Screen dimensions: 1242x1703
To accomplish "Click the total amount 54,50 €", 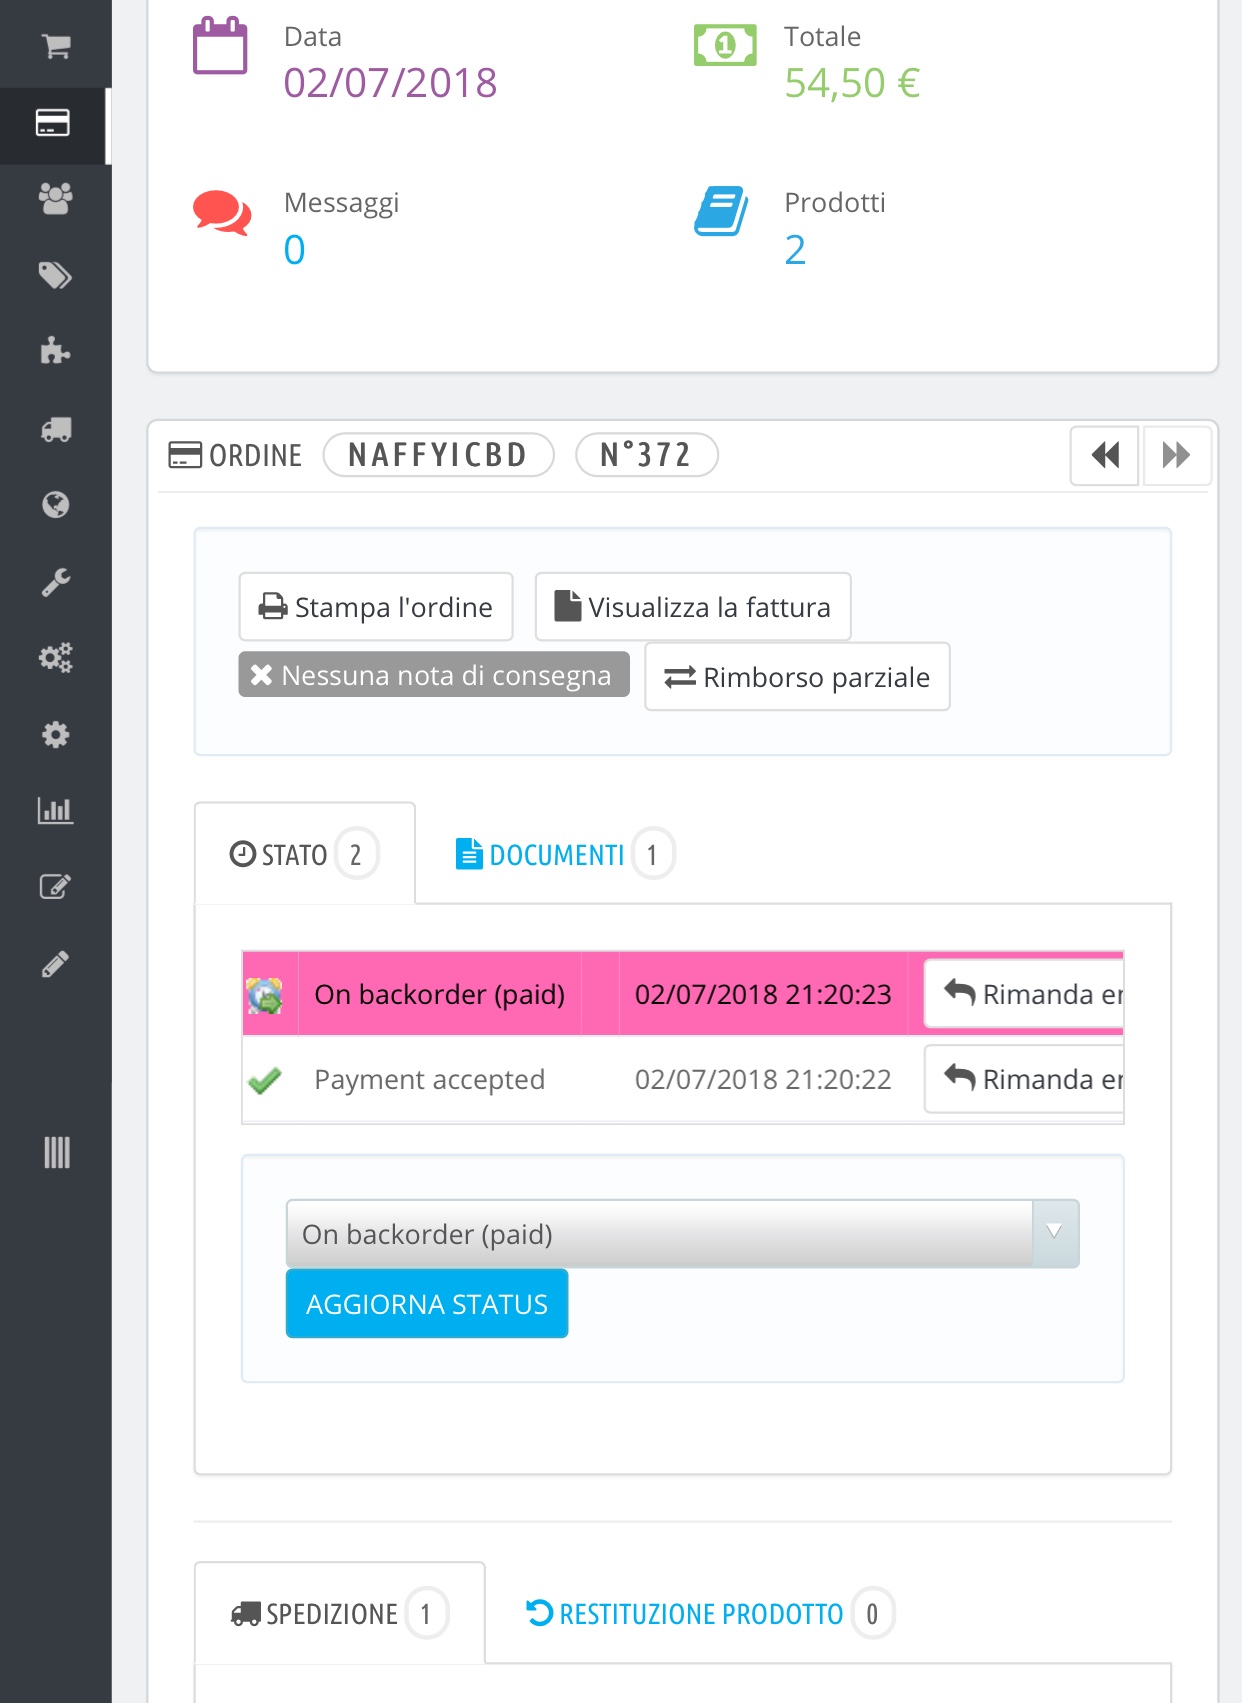I will point(852,83).
